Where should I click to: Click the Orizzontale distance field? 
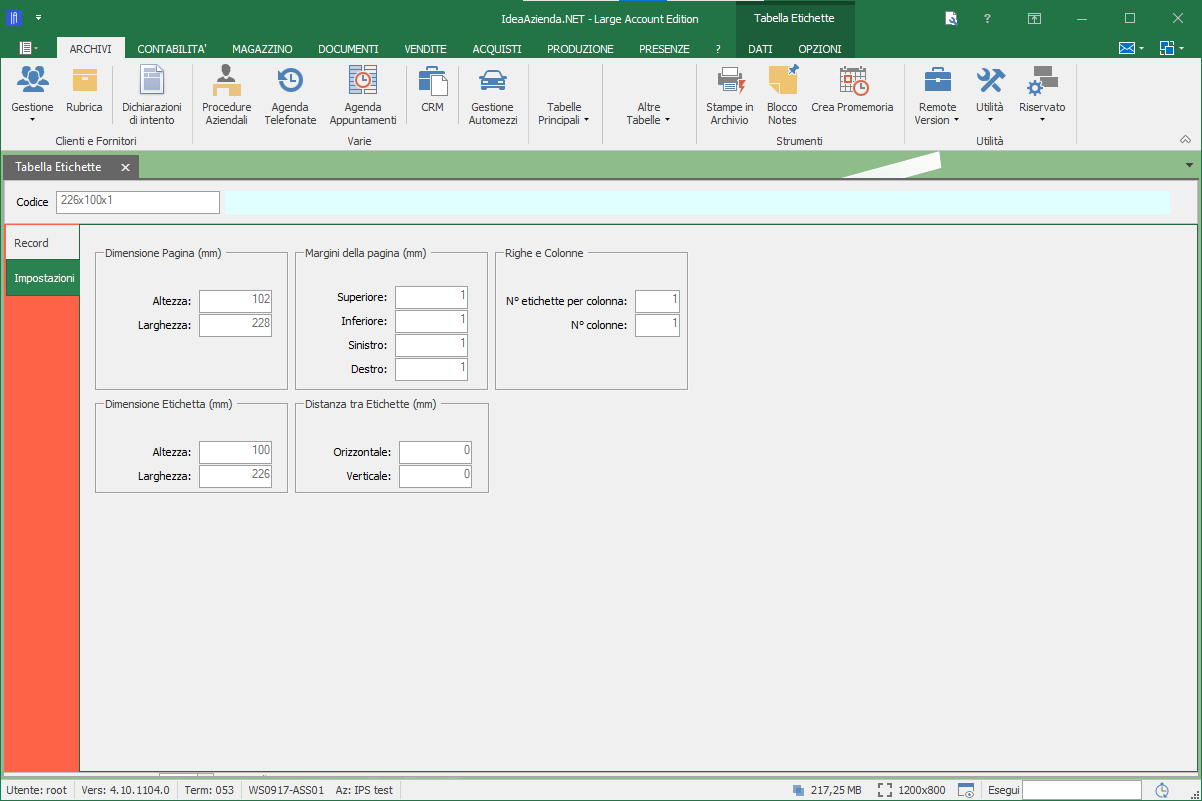(x=436, y=452)
